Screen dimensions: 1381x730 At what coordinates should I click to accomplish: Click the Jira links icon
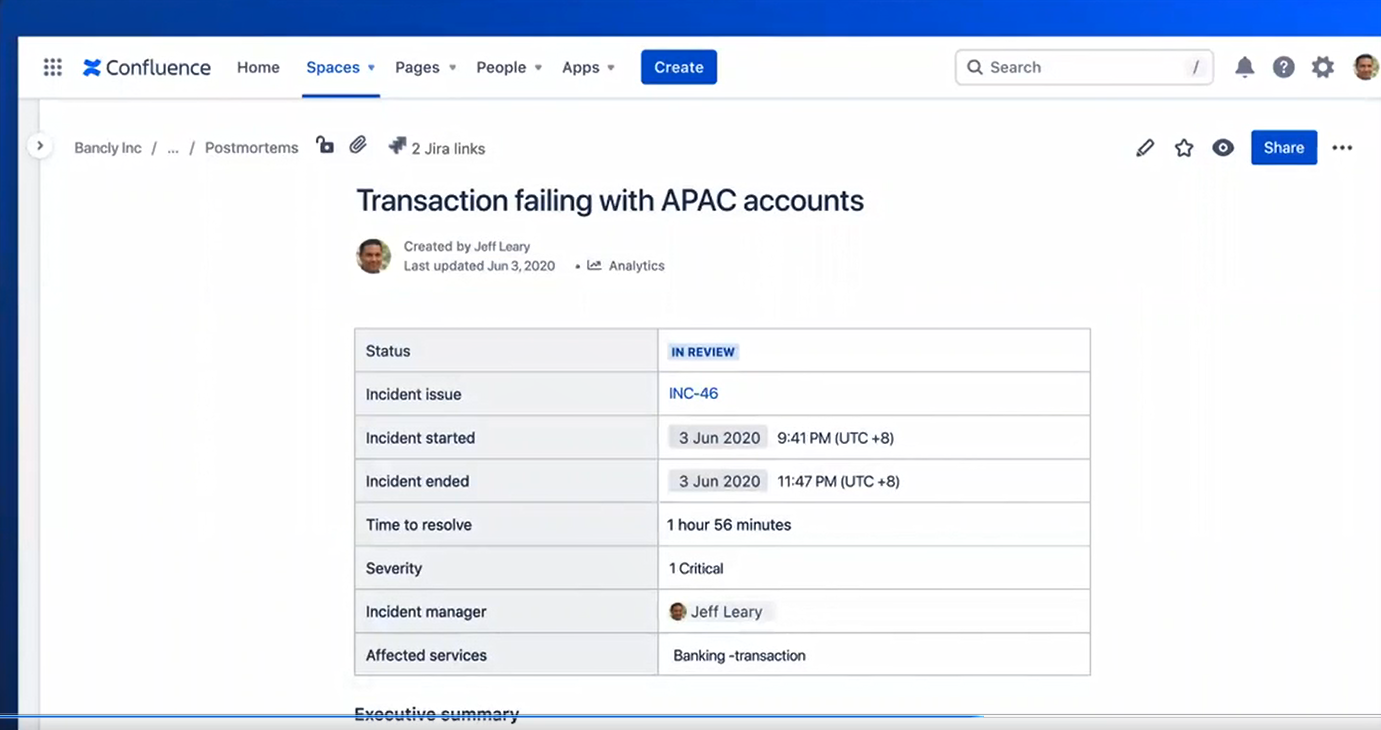(397, 147)
